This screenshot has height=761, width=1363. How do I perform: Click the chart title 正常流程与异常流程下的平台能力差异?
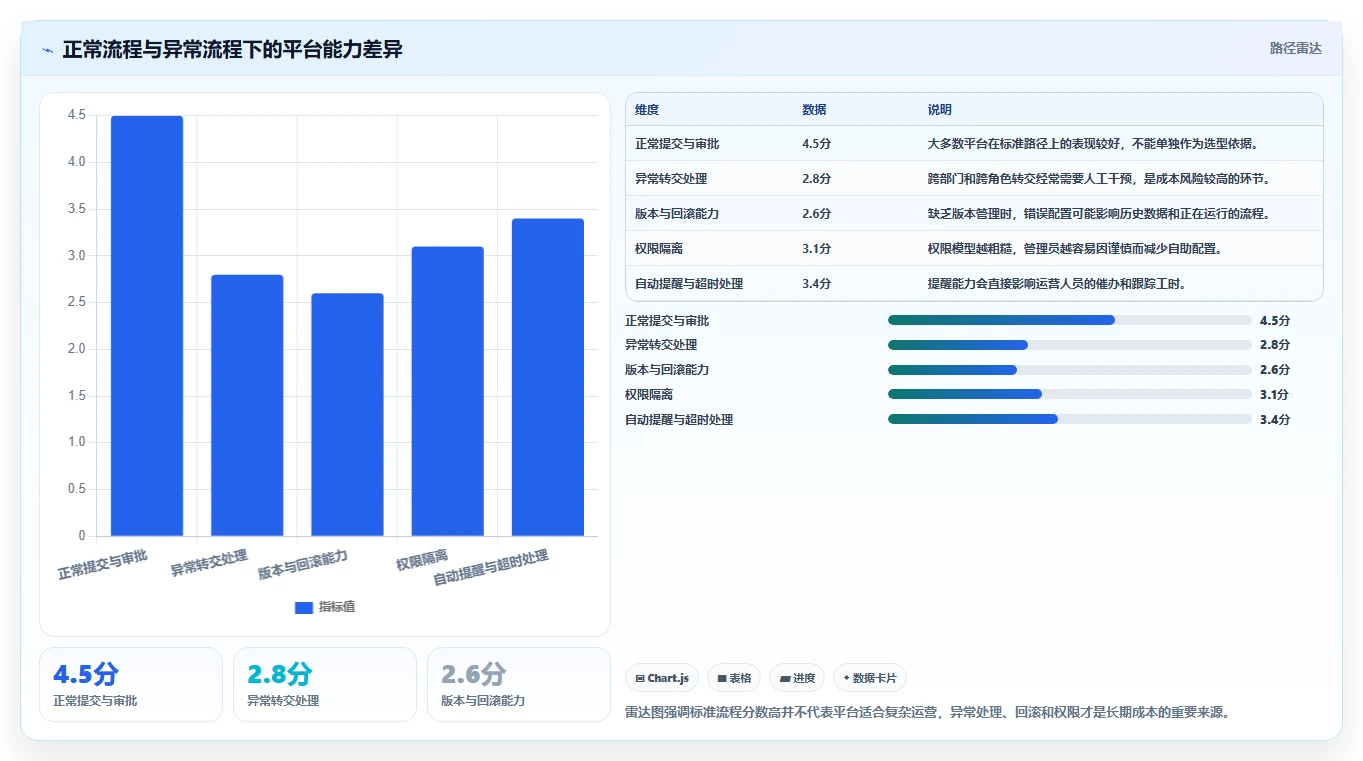[x=232, y=49]
